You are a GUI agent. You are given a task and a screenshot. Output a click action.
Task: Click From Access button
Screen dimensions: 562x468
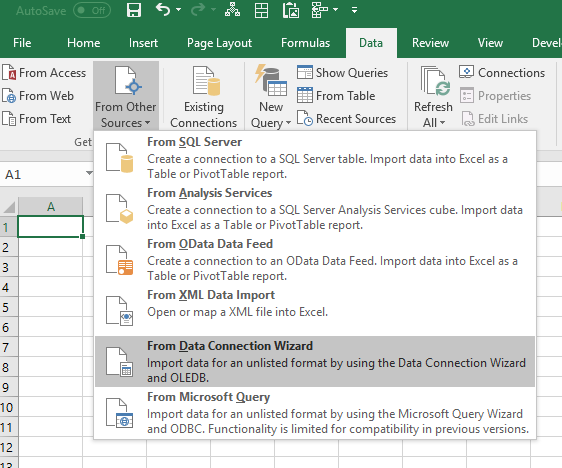point(44,73)
